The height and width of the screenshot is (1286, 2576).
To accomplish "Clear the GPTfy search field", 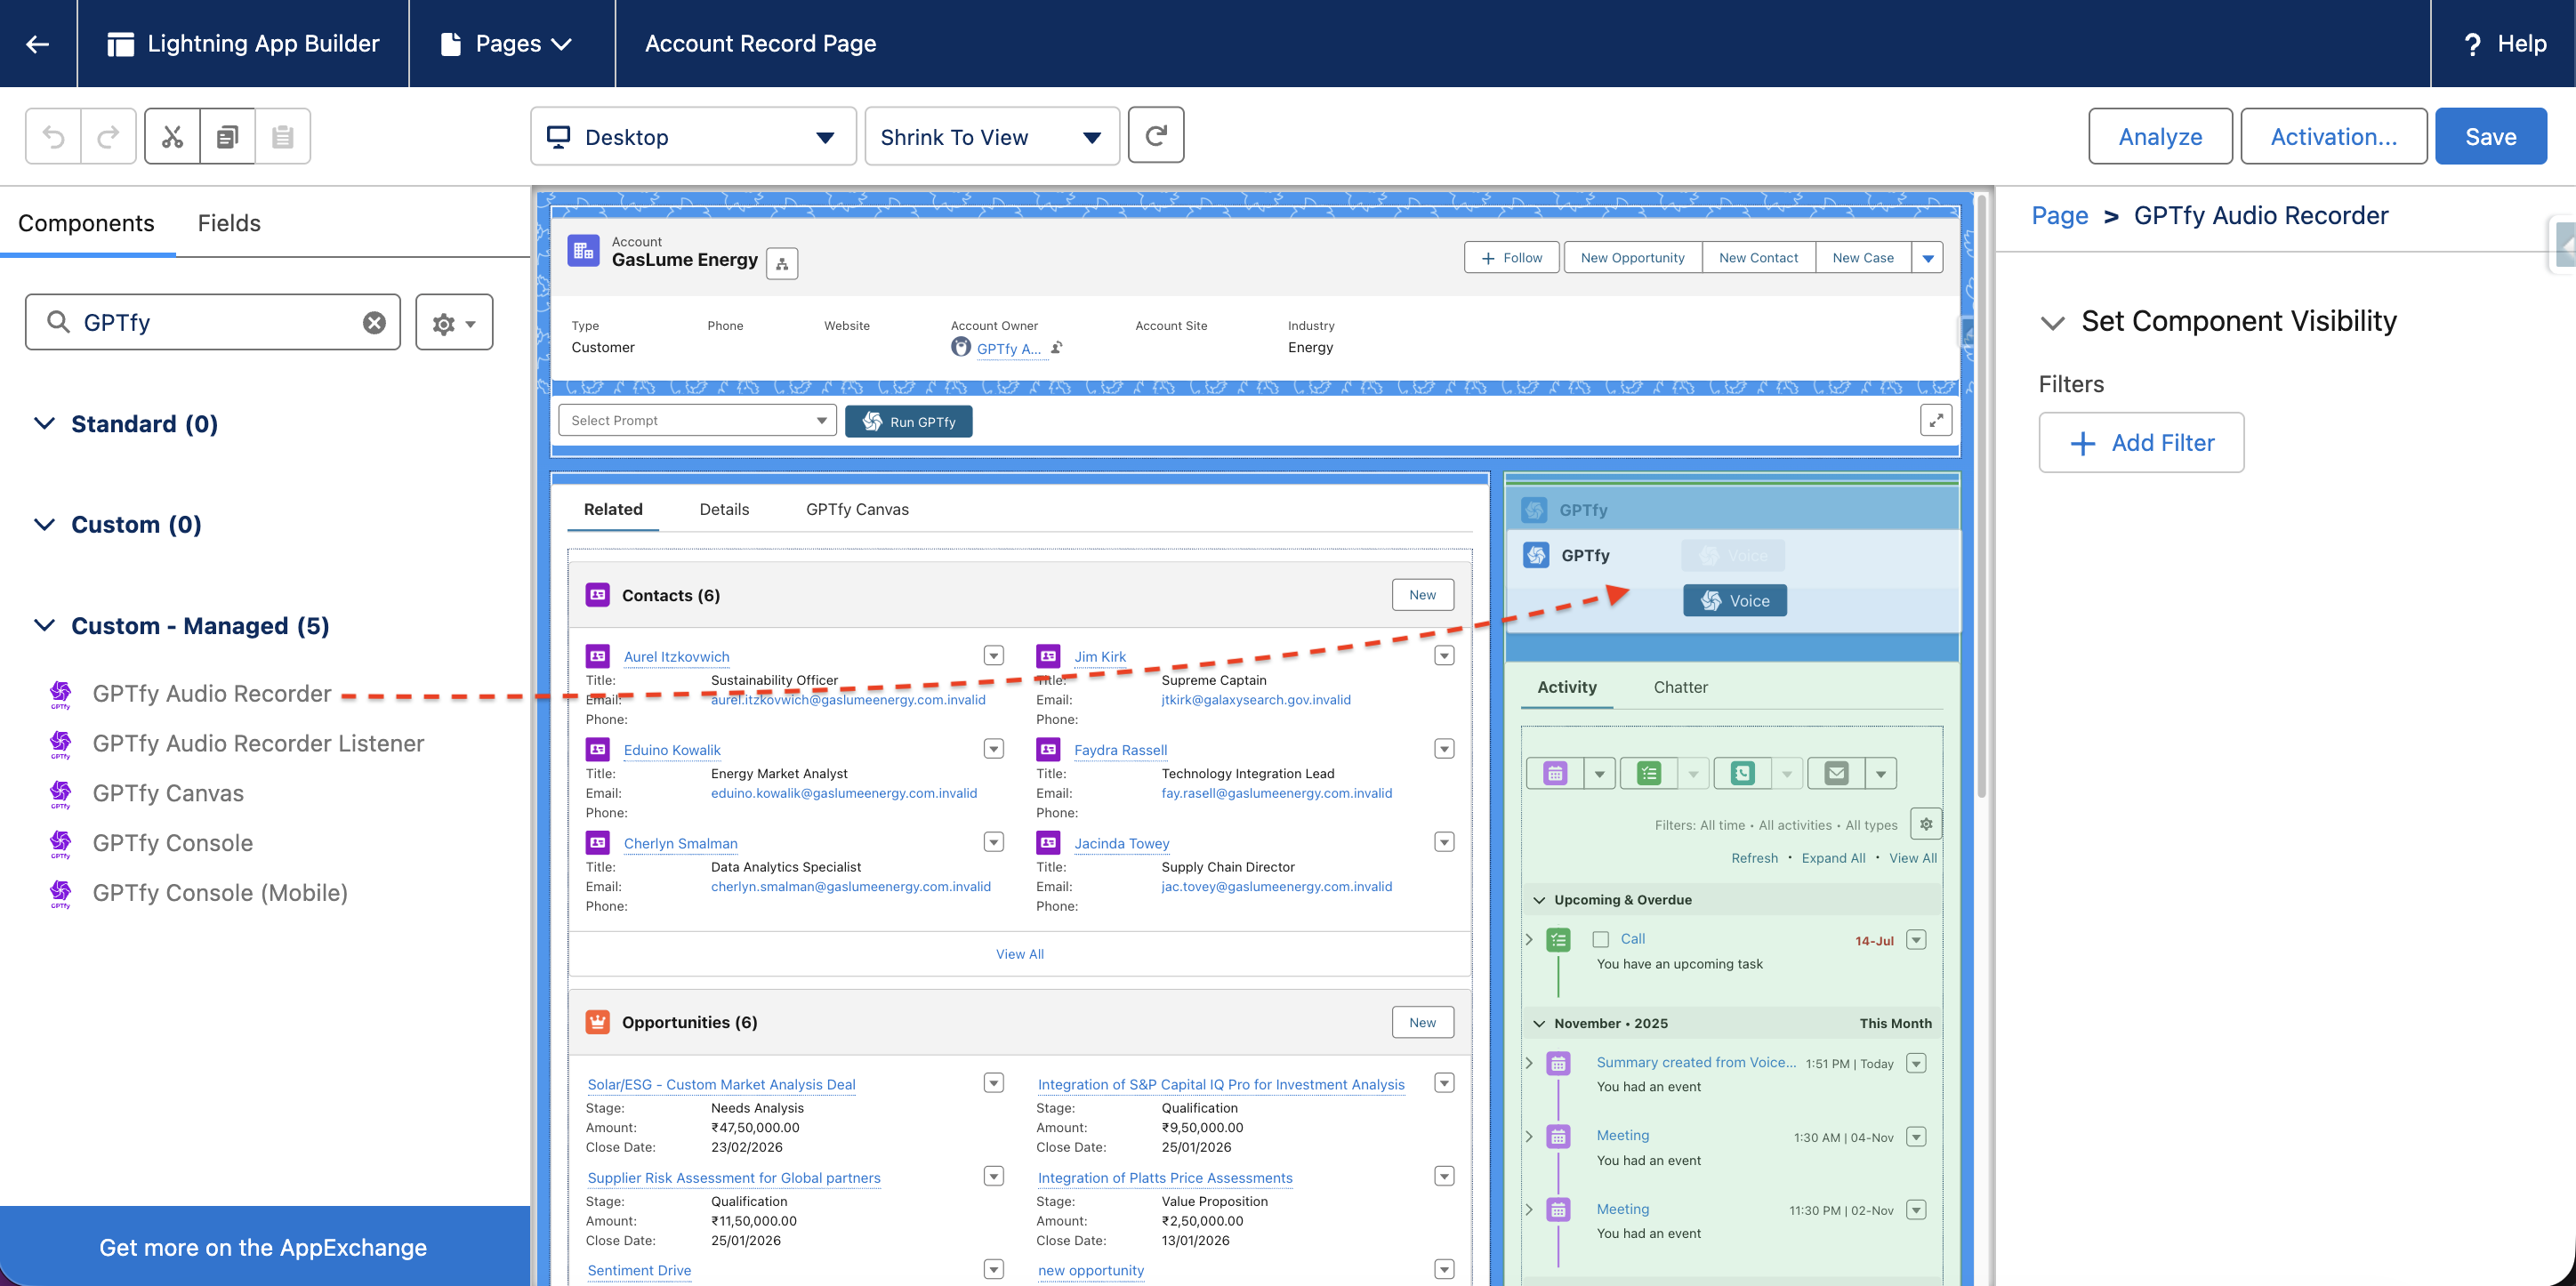I will coord(374,322).
